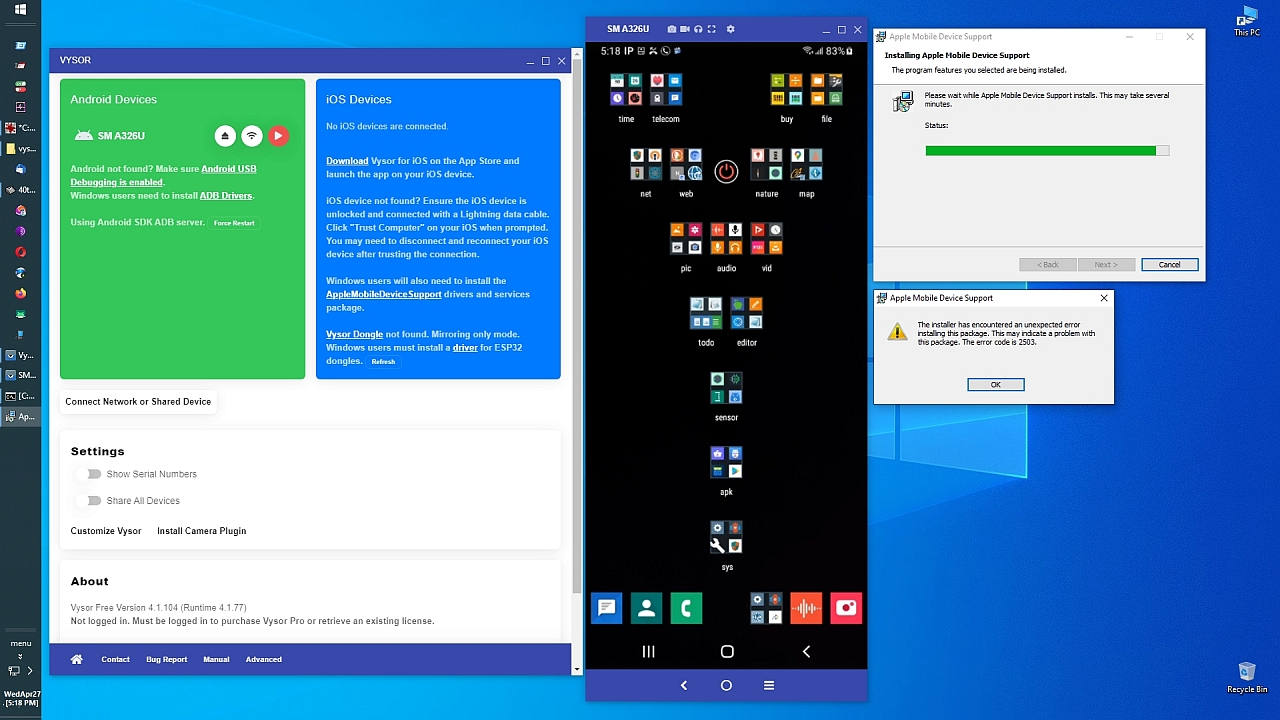1280x720 pixels.
Task: Open Recycle Bin on desktop
Action: 1247,677
